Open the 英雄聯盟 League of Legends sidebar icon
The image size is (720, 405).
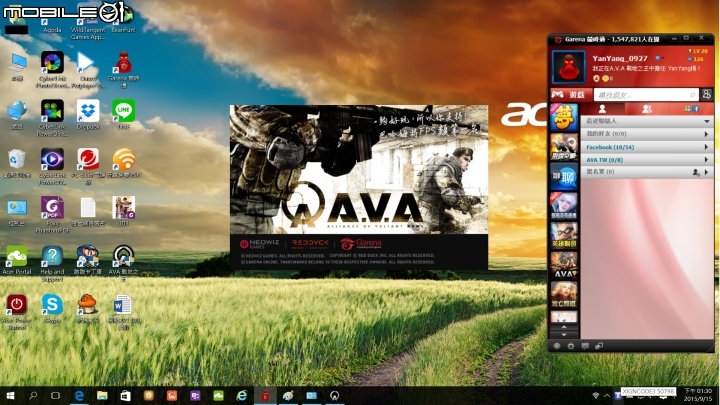(564, 235)
